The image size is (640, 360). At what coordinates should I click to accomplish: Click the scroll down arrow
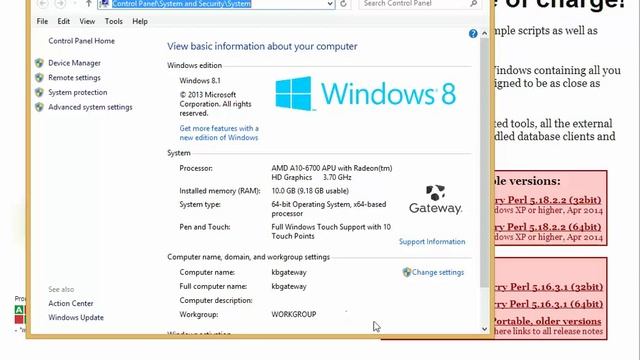484,329
